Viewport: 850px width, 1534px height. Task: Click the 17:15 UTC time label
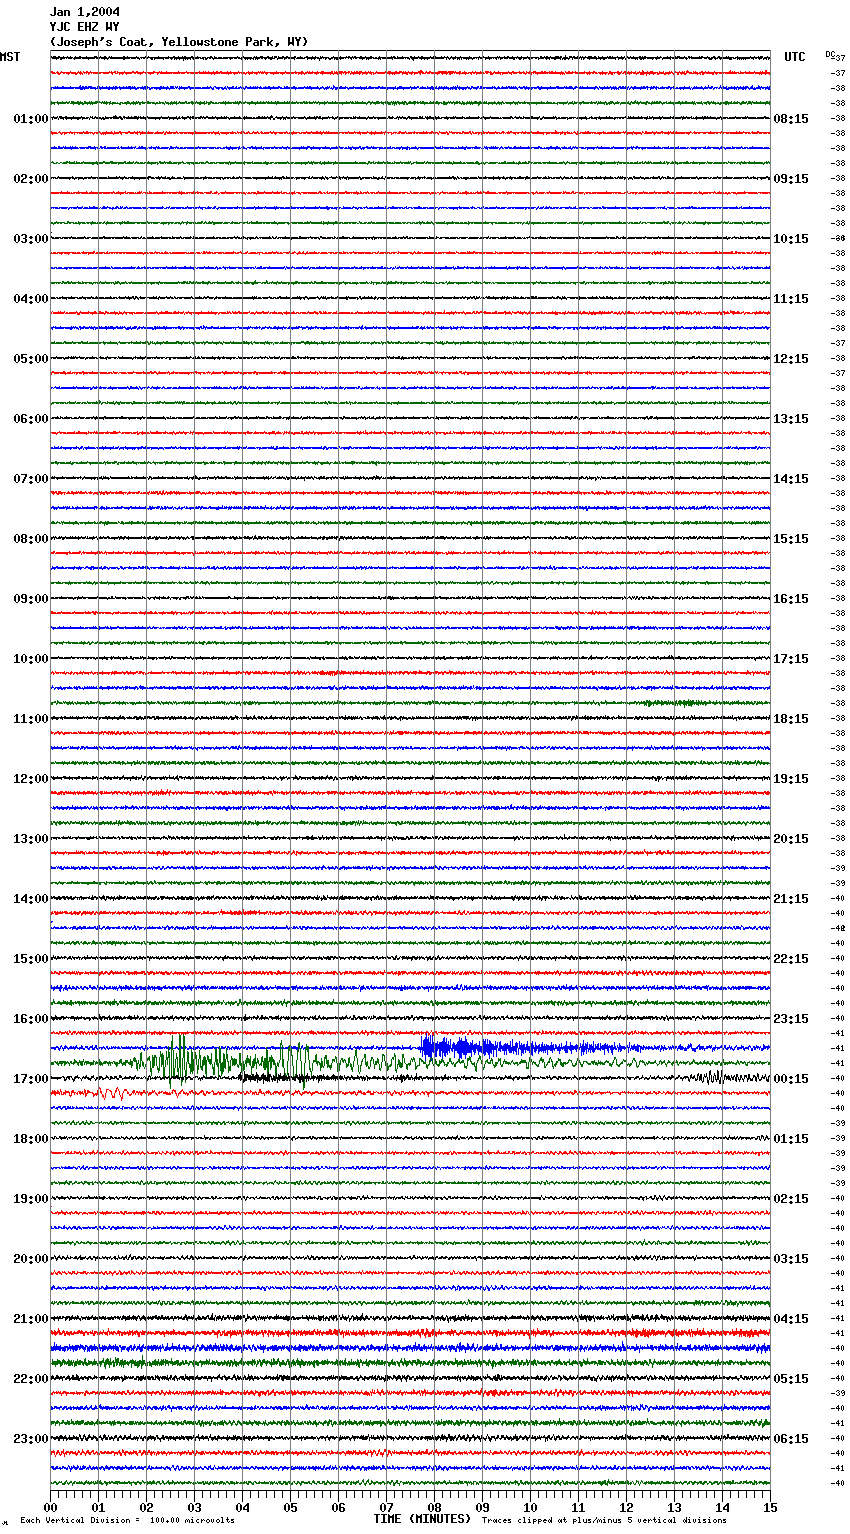pyautogui.click(x=791, y=659)
